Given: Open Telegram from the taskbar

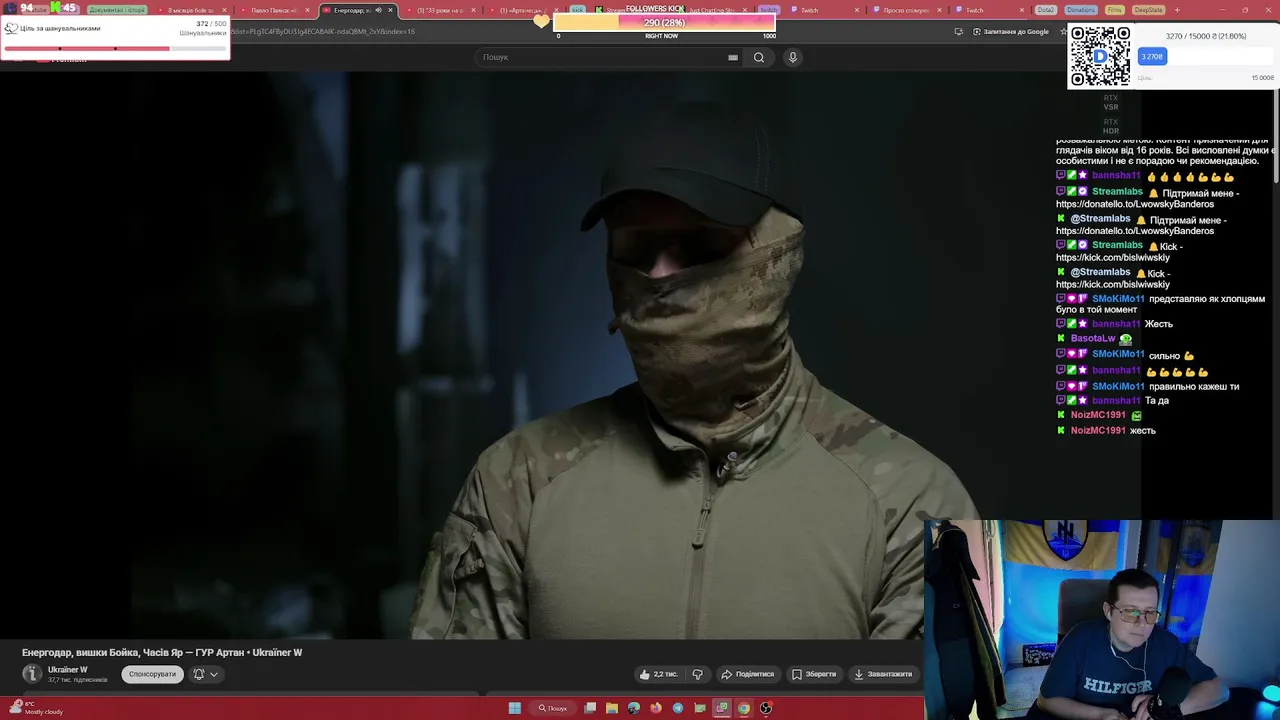Looking at the screenshot, I should coord(678,708).
